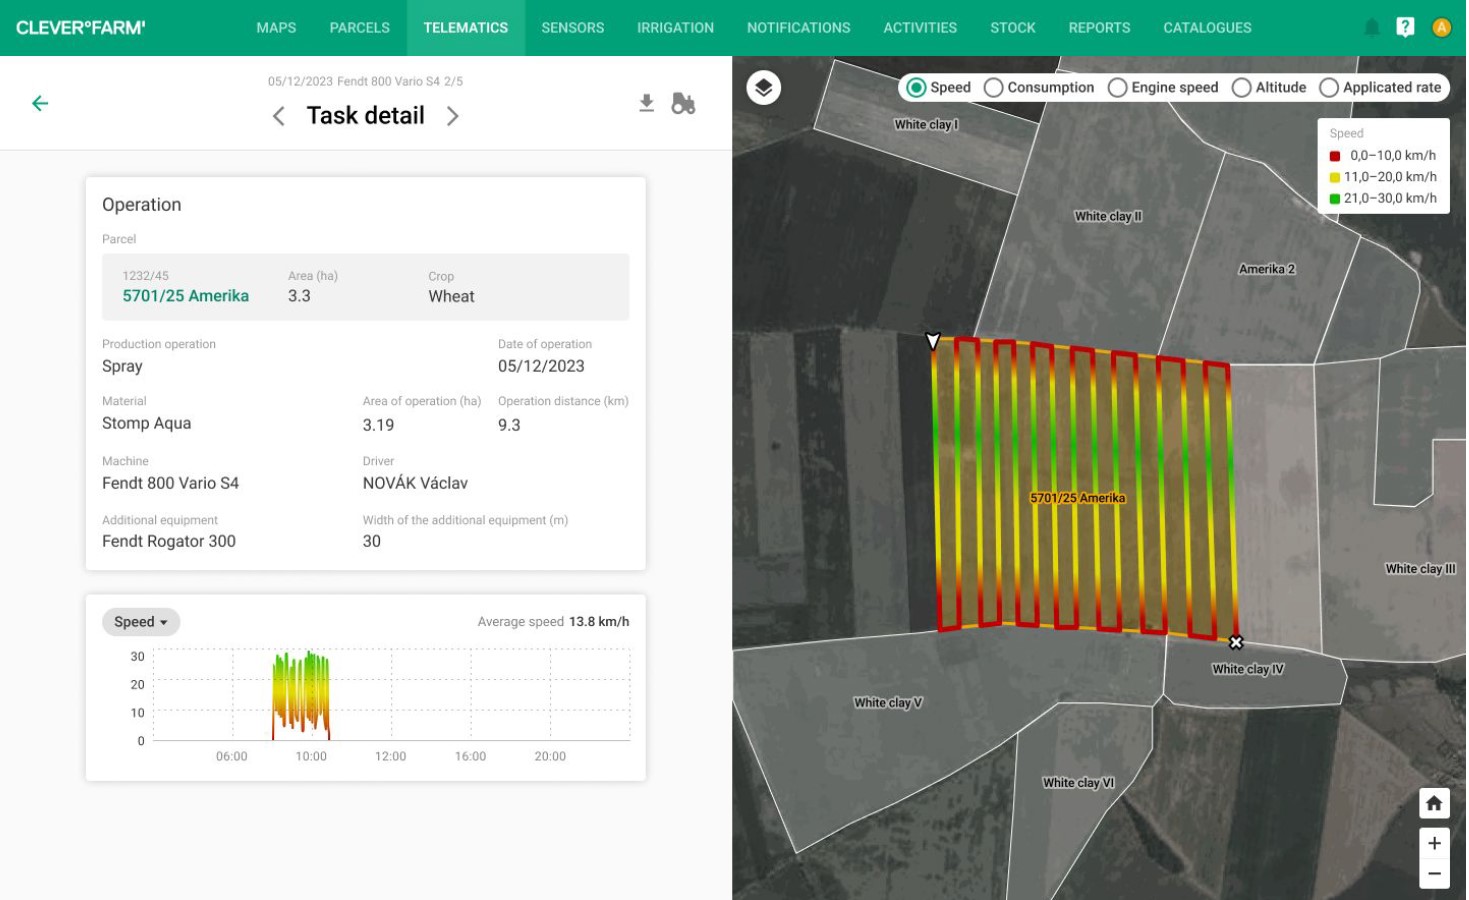Click the back arrow icon
This screenshot has height=900, width=1469.
point(40,103)
